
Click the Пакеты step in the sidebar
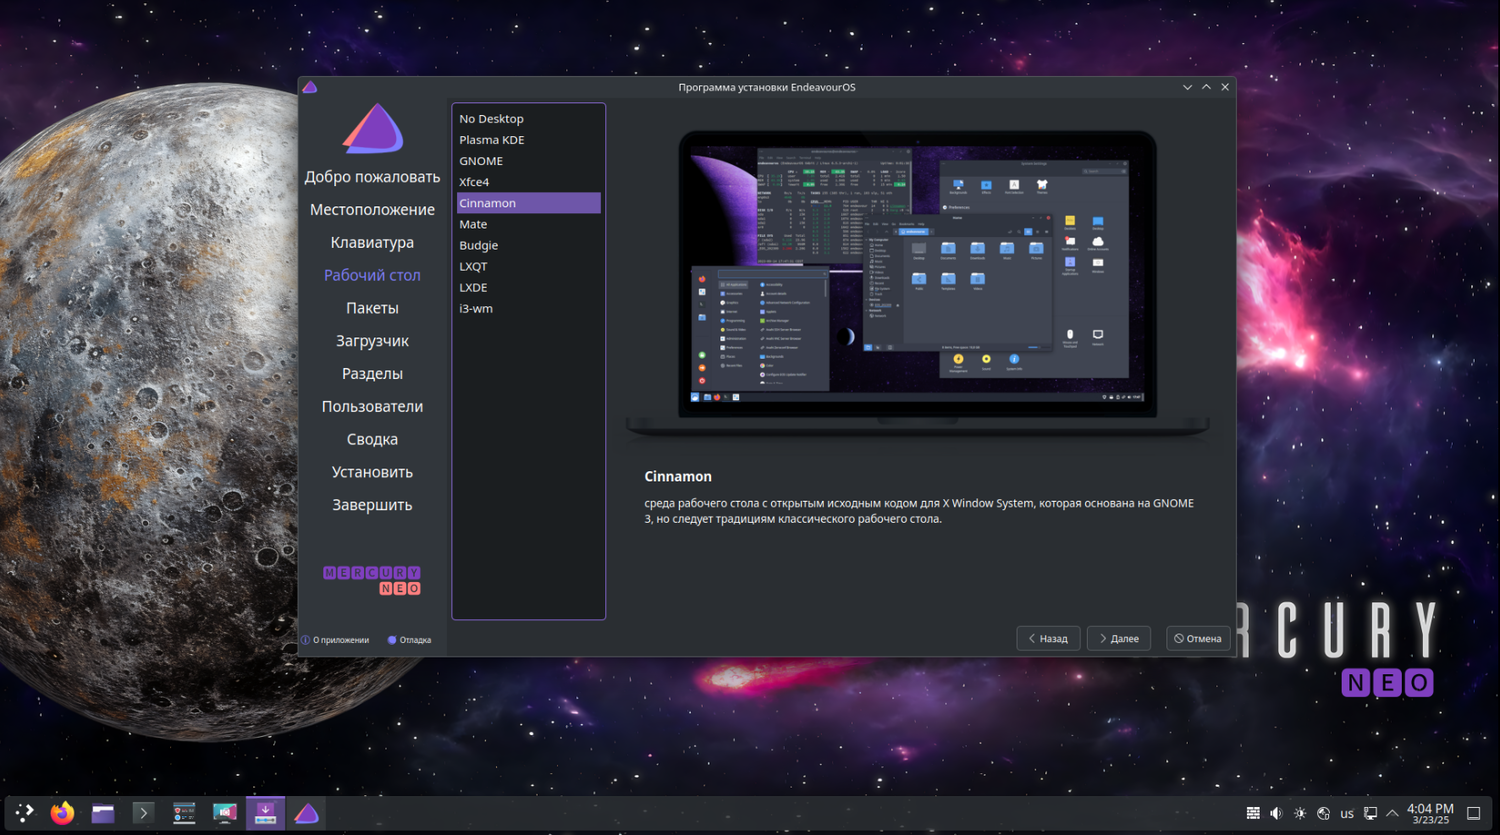click(x=372, y=308)
